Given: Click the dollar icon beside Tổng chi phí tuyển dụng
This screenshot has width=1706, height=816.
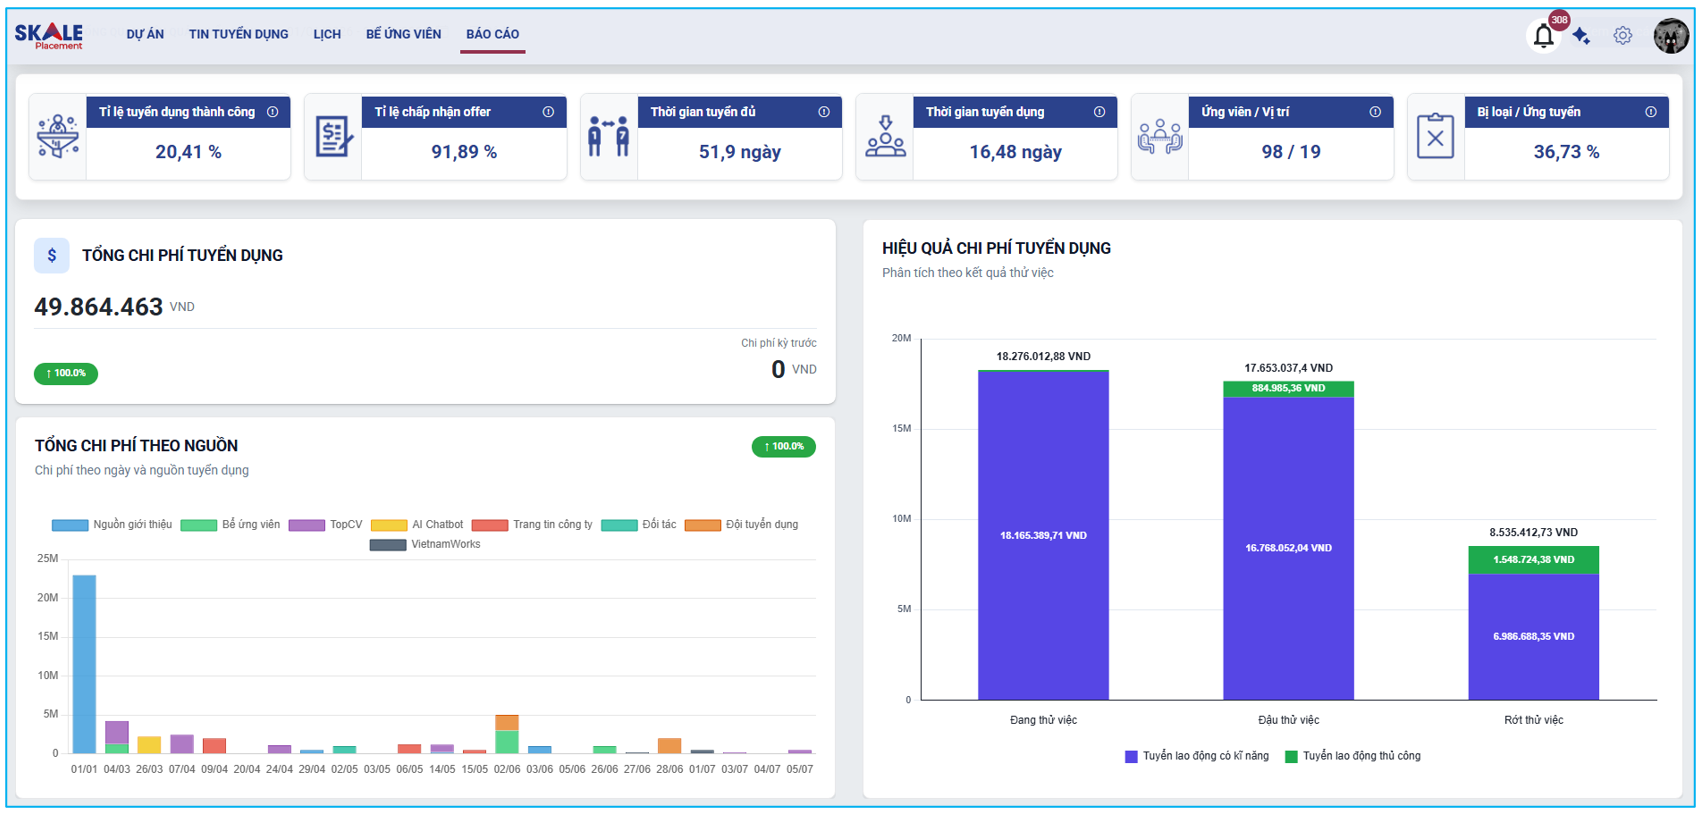Looking at the screenshot, I should coord(52,256).
